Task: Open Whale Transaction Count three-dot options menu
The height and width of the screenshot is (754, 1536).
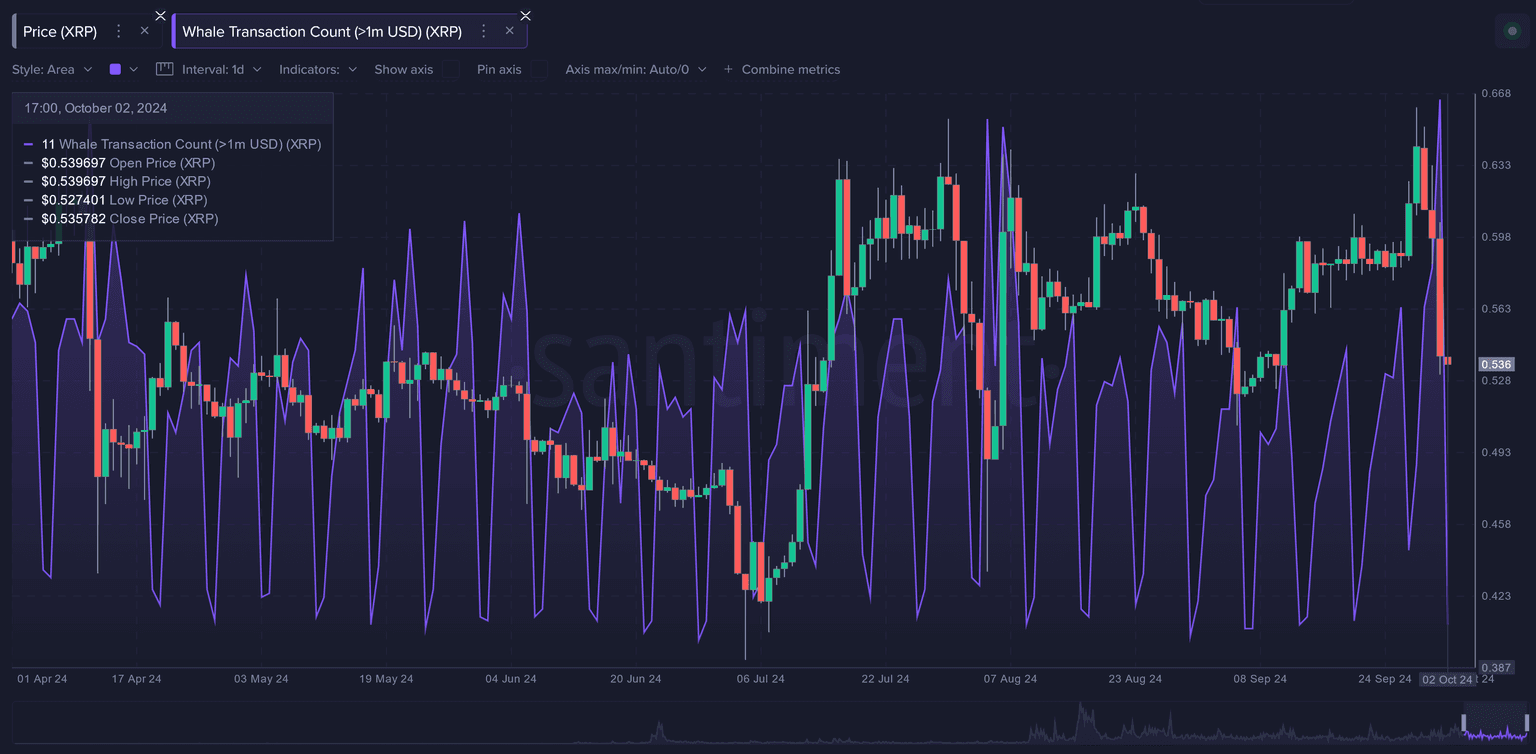Action: click(x=484, y=31)
